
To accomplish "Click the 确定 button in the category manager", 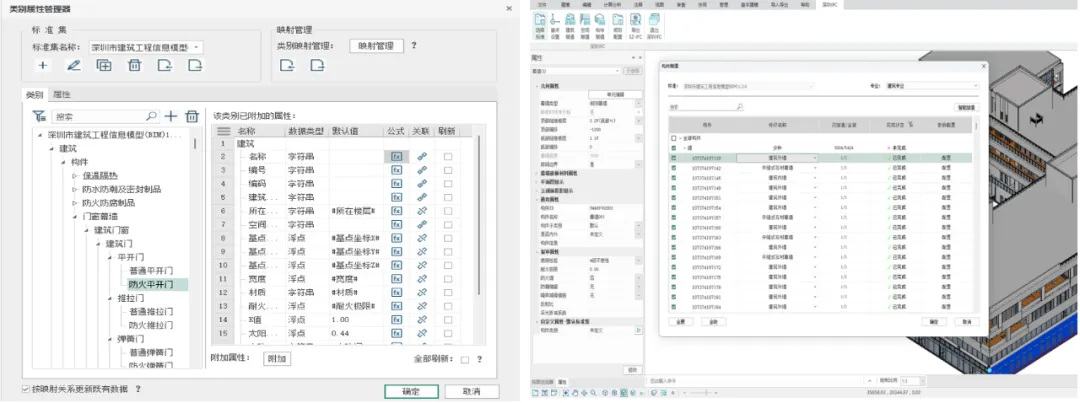I will coord(410,391).
